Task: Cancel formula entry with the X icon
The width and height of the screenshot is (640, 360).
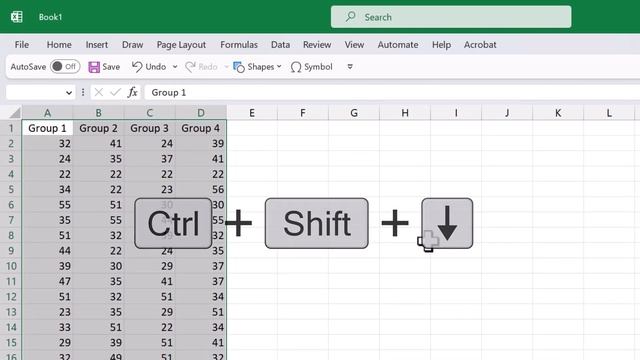Action: (x=98, y=92)
